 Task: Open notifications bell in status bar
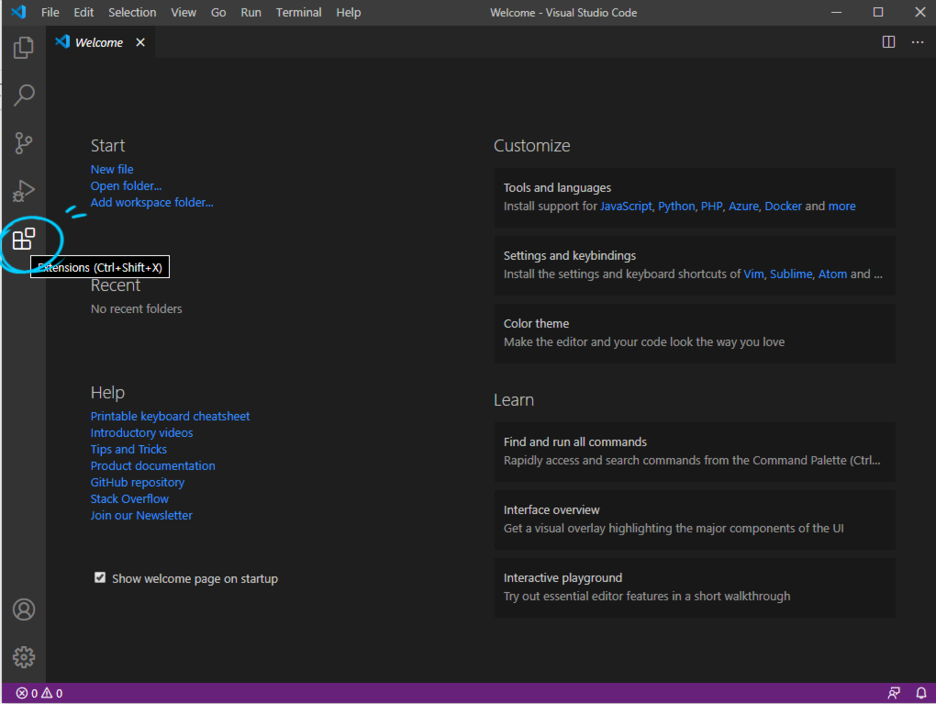tap(921, 693)
